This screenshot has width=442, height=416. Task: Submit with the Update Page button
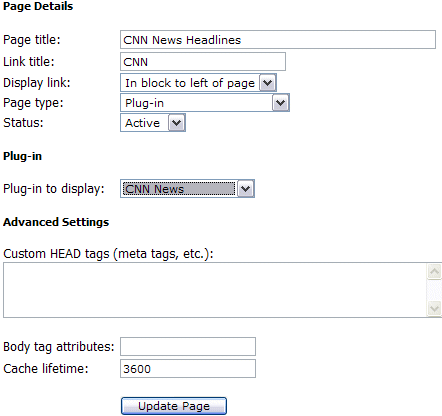[x=174, y=406]
